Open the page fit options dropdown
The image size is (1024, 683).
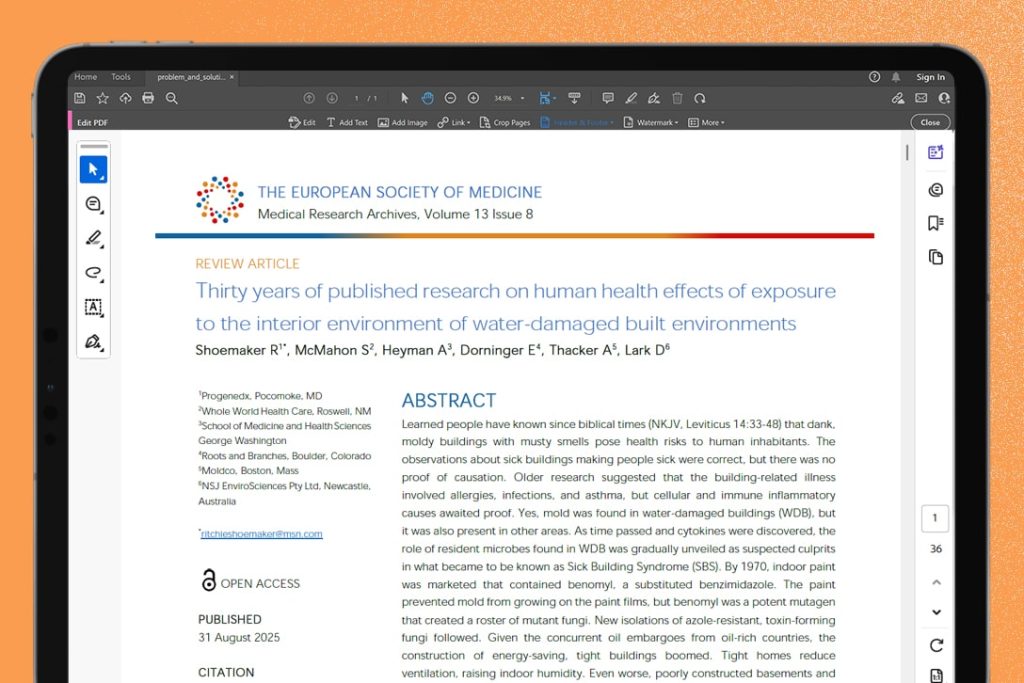tap(547, 98)
